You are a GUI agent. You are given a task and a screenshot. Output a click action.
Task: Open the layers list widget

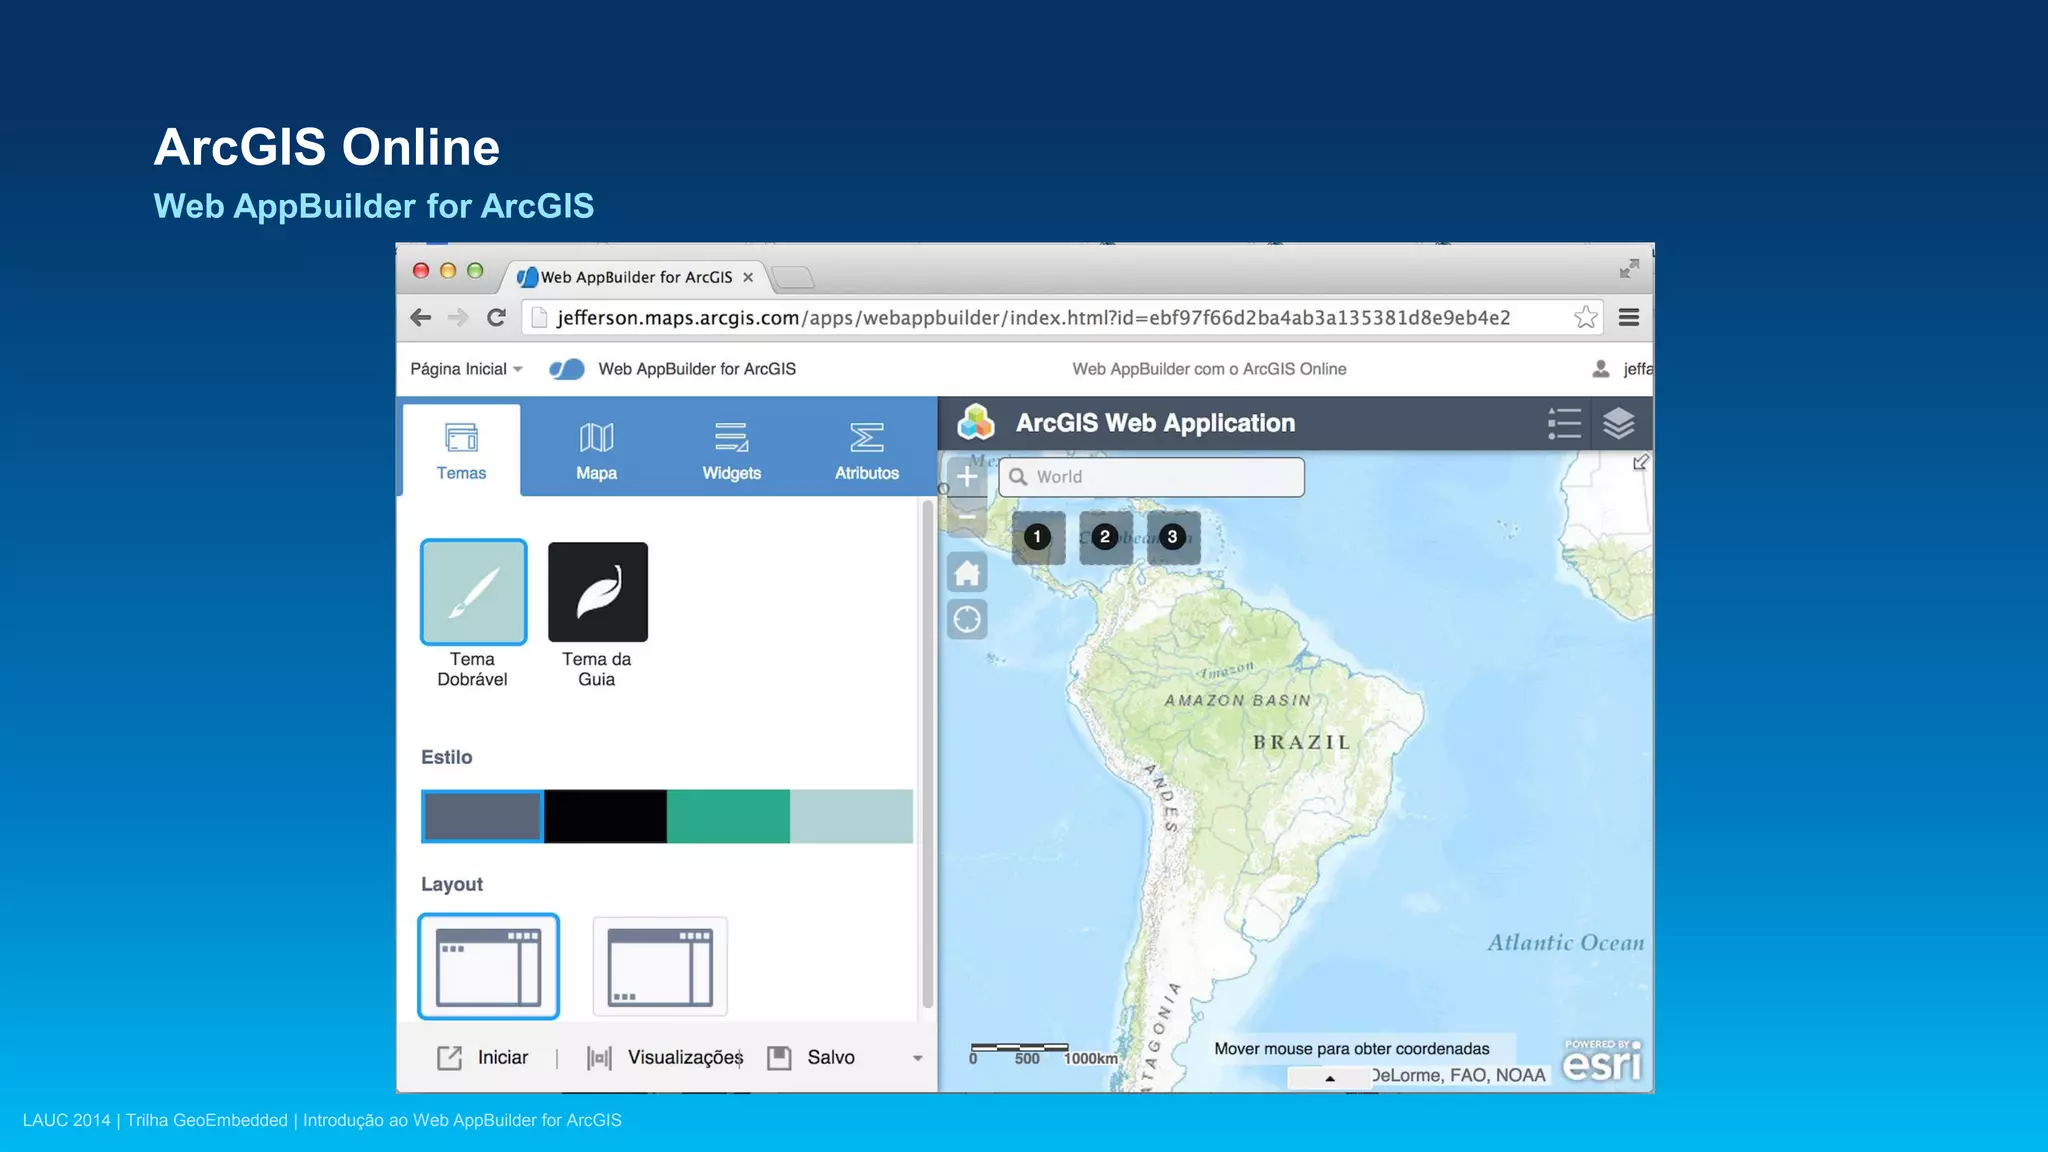[1618, 423]
